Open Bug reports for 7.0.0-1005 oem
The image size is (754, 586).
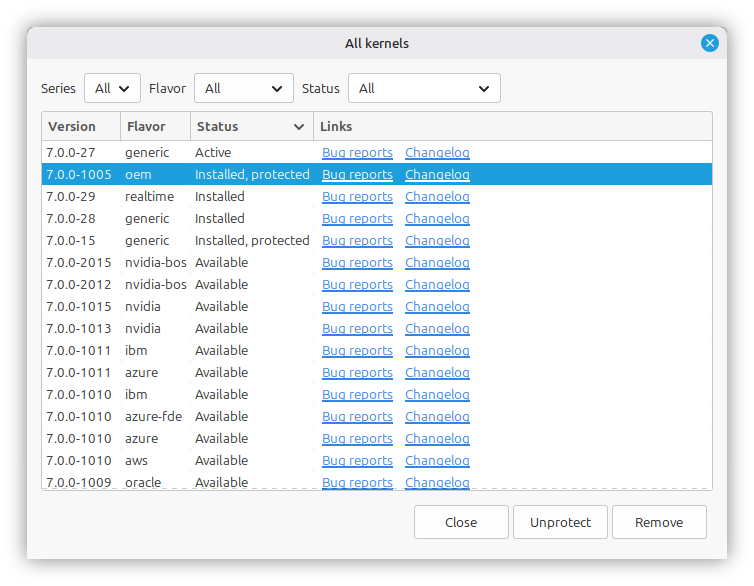357,175
